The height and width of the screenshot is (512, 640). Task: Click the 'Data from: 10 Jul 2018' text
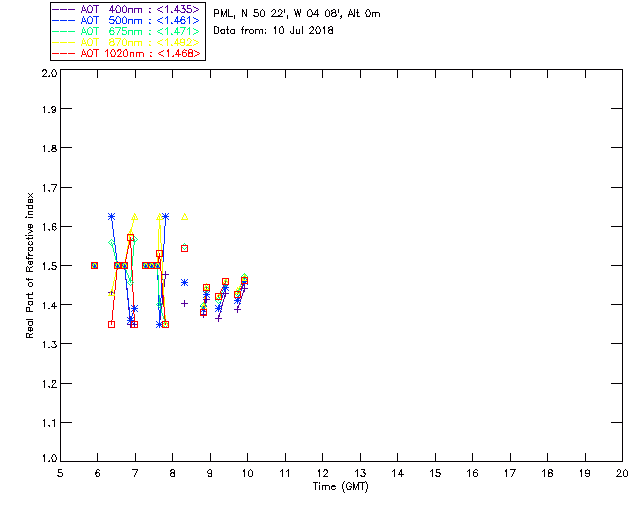273,31
